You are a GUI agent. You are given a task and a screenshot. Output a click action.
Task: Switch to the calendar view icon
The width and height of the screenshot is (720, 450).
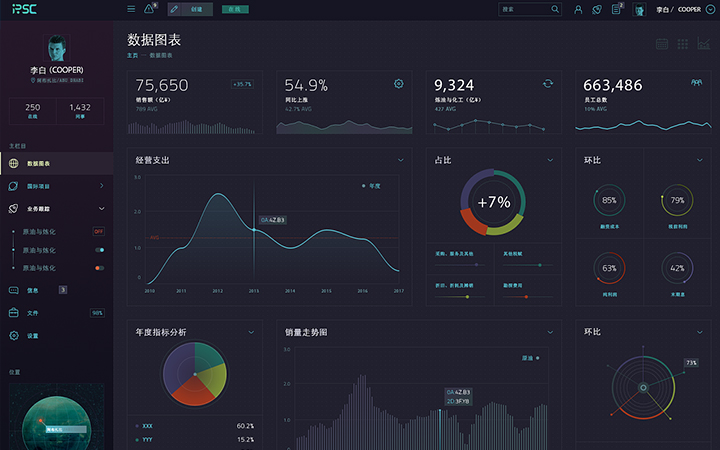click(x=662, y=44)
